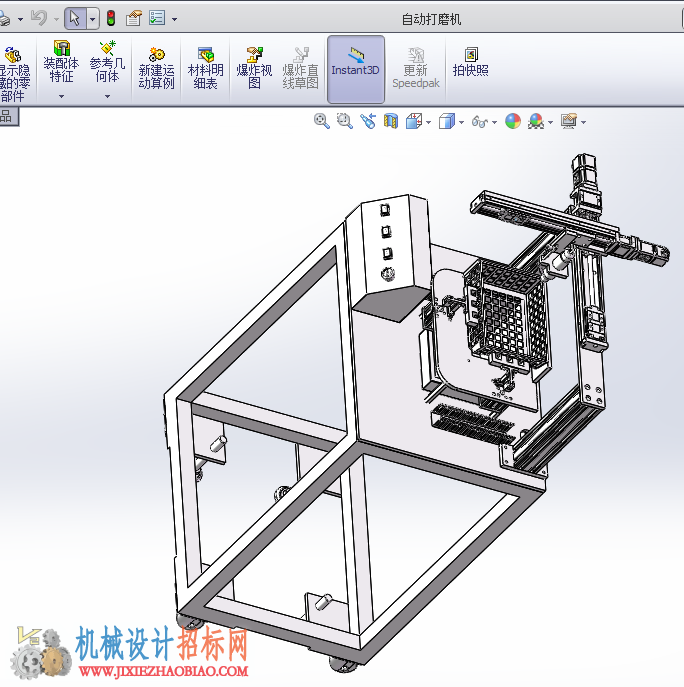The width and height of the screenshot is (684, 687).
Task: Open the Print dropdown arrow
Action: click(20, 19)
